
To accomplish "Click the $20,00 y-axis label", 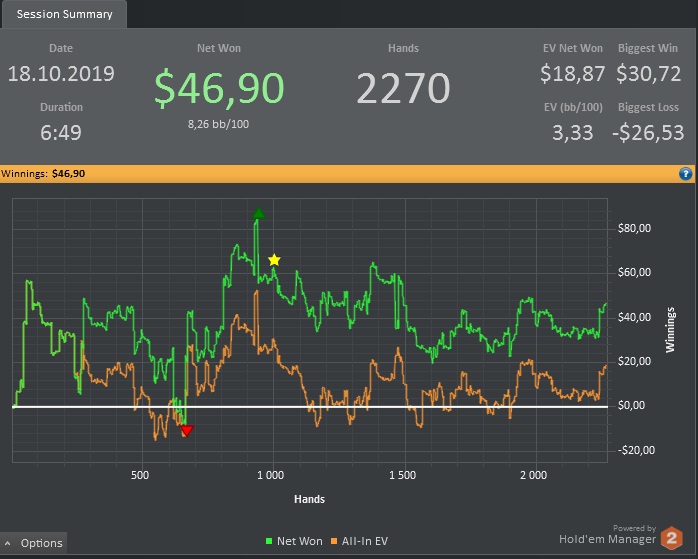I will [634, 361].
